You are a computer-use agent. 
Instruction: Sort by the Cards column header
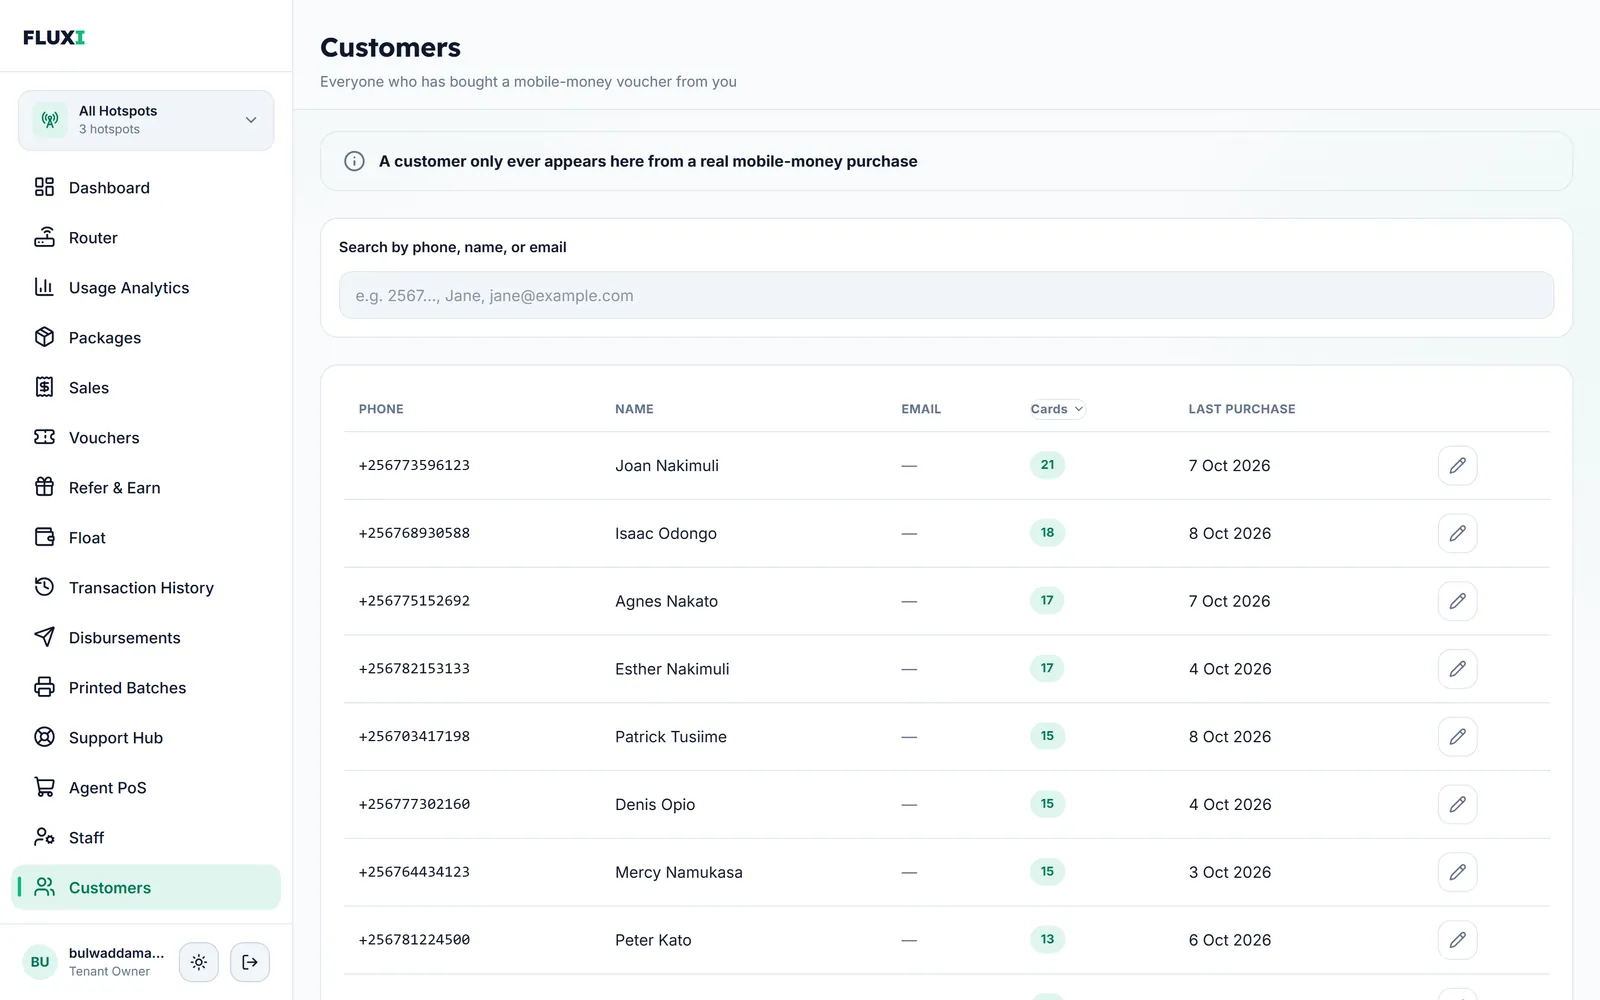point(1057,409)
